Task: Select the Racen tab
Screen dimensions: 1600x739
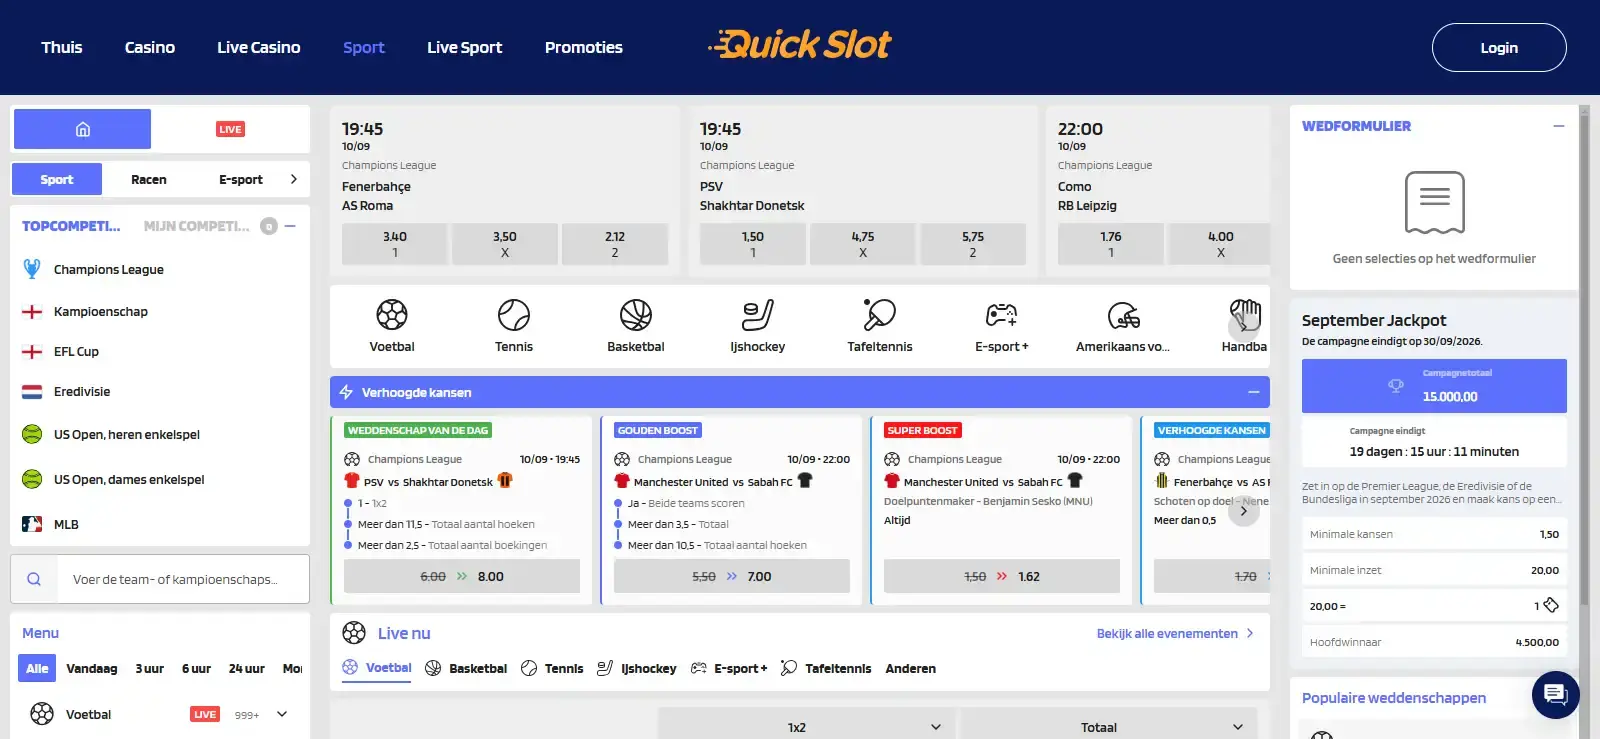Action: pos(149,179)
